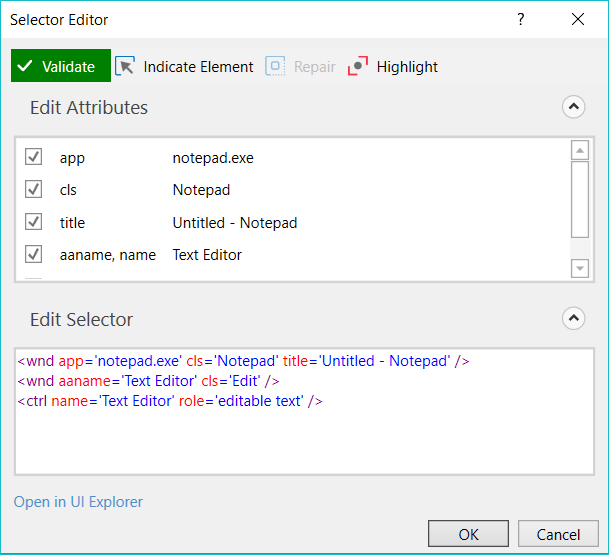
Task: Click the title attribute name
Action: click(x=72, y=223)
